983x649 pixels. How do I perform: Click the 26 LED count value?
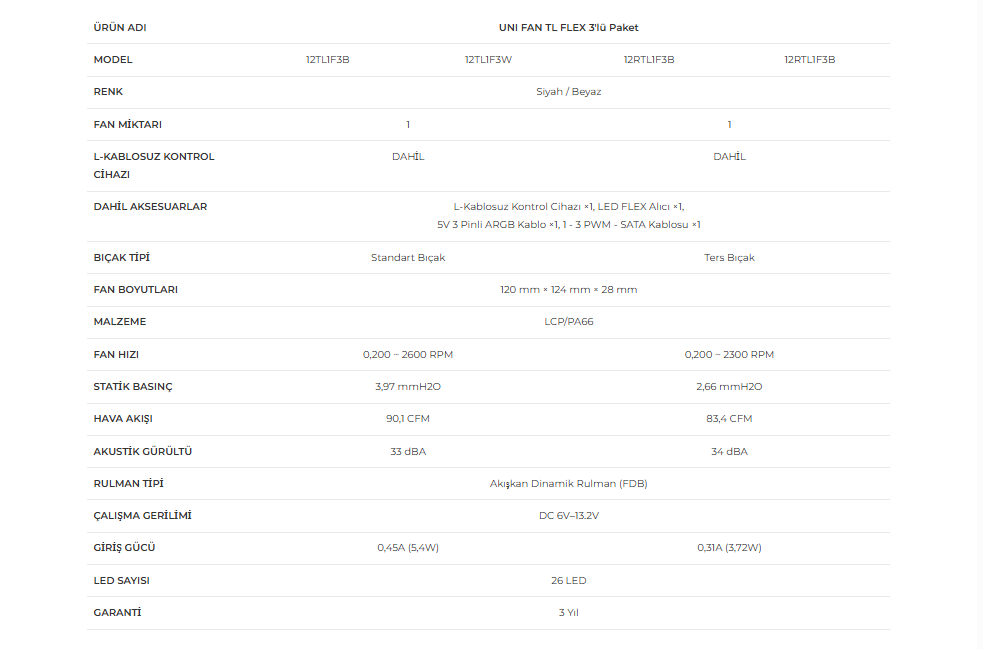[x=569, y=581]
